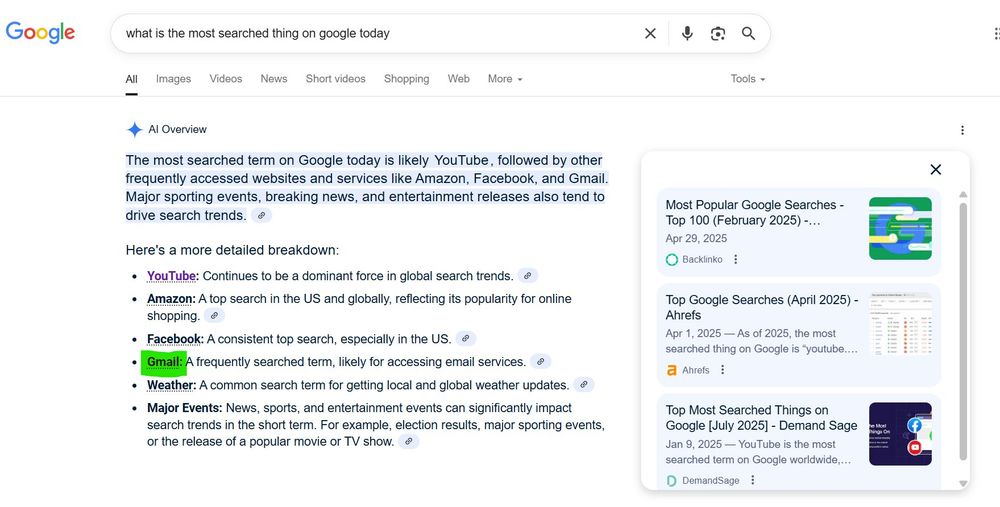Click the magnifying glass search icon
This screenshot has height=507, width=1000.
tap(748, 33)
